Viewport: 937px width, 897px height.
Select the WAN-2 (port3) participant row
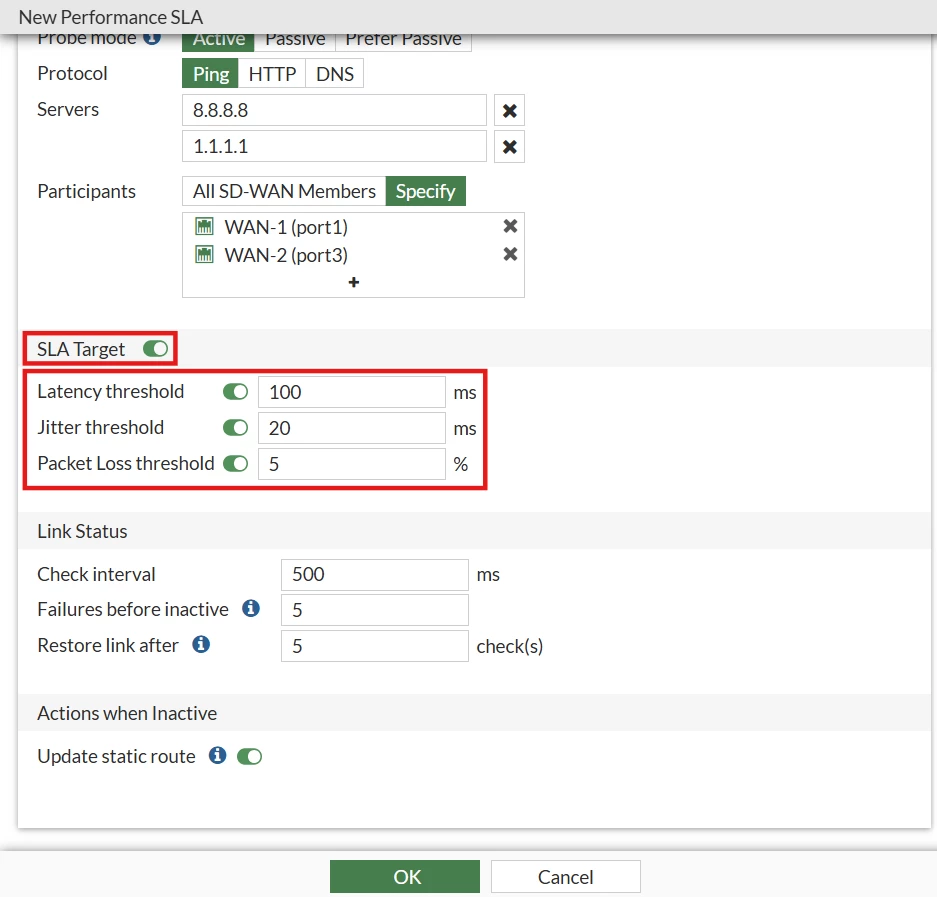pos(353,255)
